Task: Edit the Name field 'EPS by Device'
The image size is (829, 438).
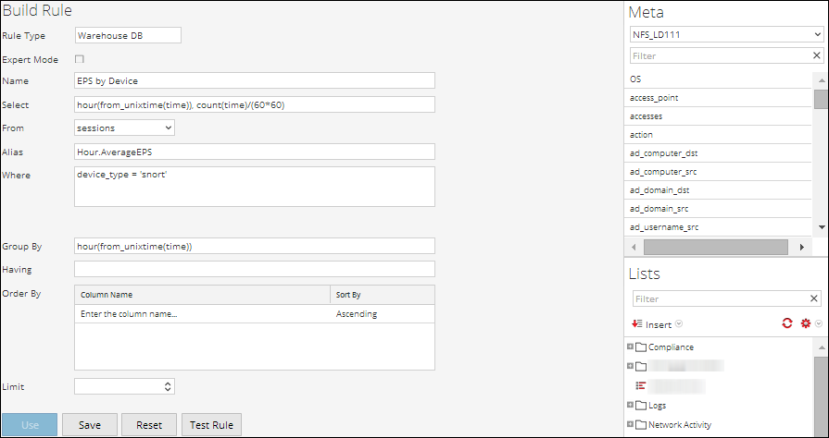Action: tap(254, 80)
